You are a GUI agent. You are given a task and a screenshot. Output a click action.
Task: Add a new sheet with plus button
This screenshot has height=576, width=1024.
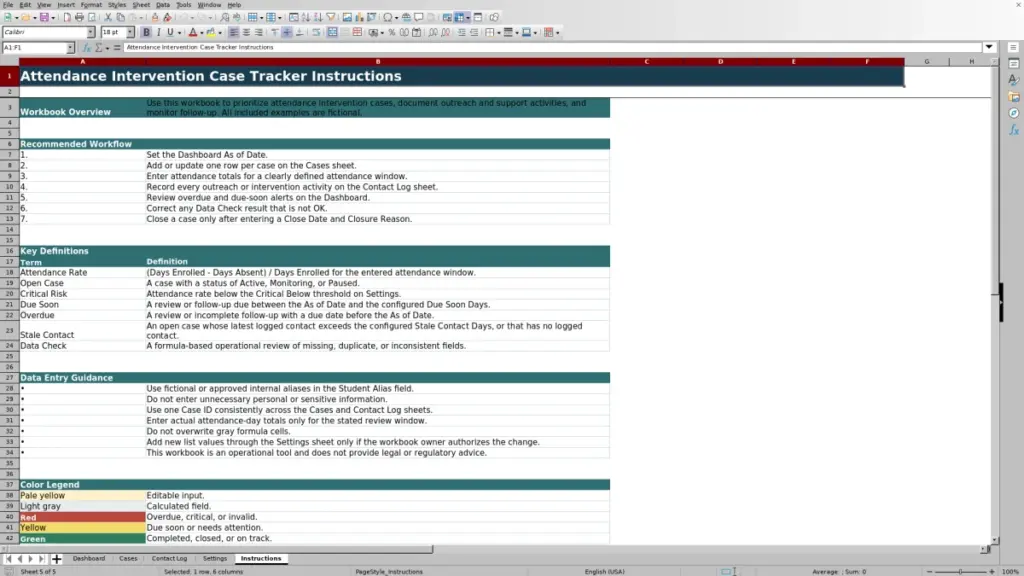pos(56,558)
